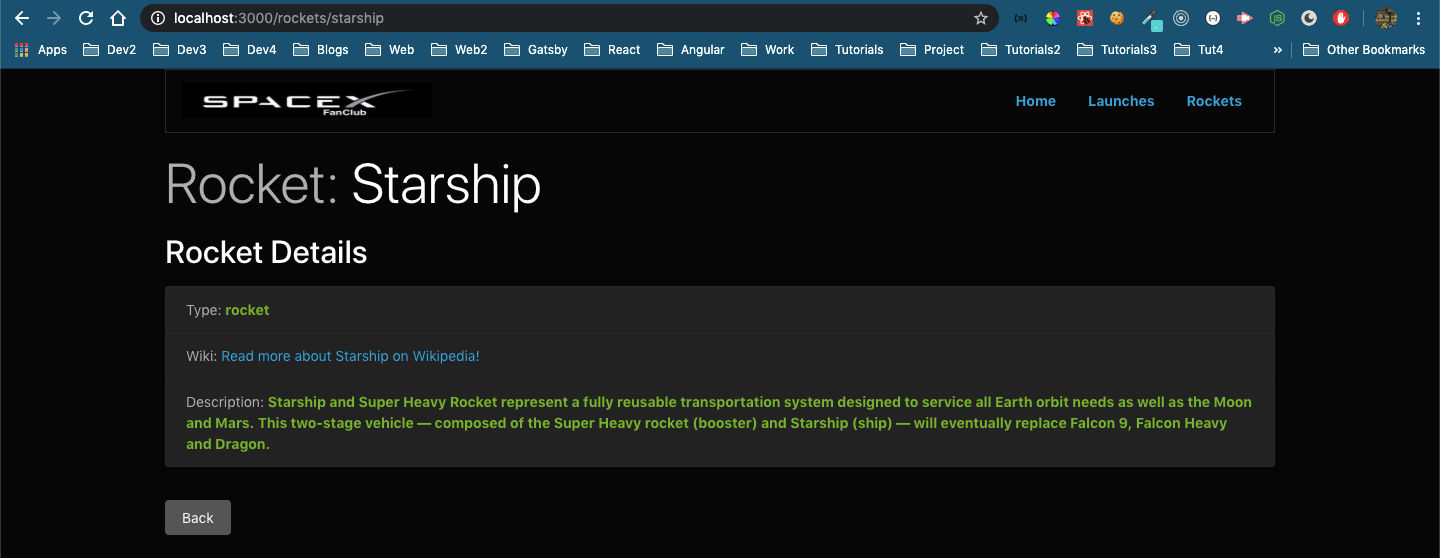Click the browser back arrow

pos(22,18)
